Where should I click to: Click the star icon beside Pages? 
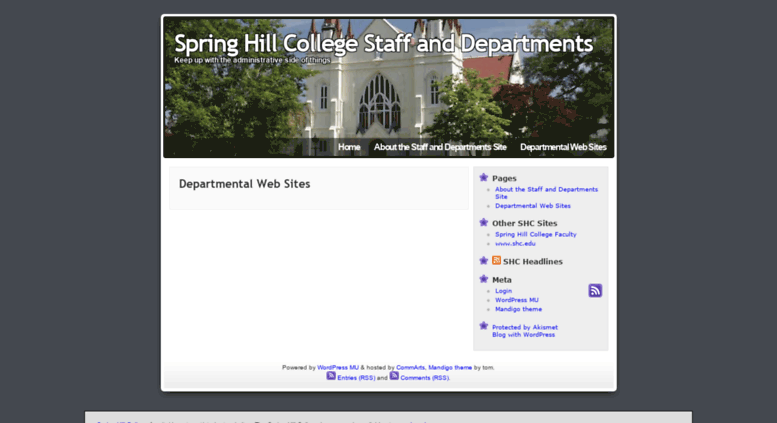pos(484,177)
